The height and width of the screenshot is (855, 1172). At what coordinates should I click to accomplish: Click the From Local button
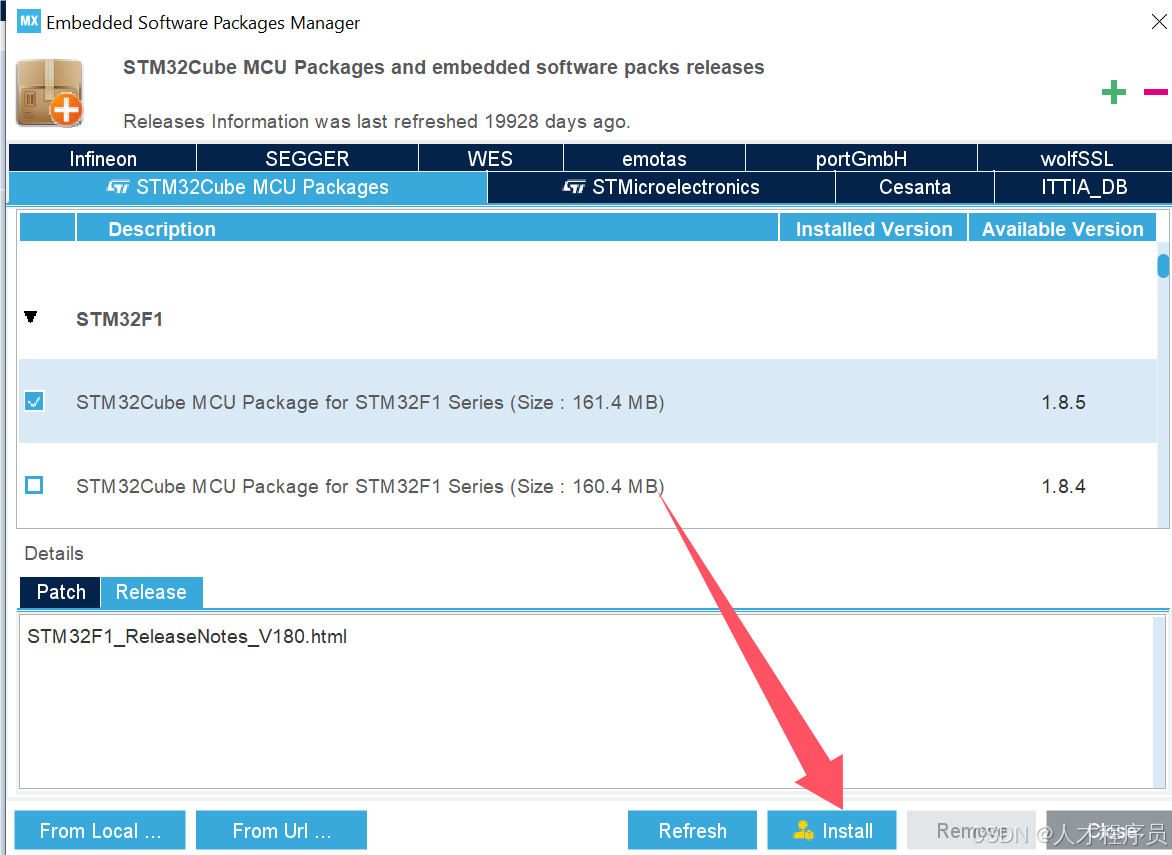(x=100, y=830)
